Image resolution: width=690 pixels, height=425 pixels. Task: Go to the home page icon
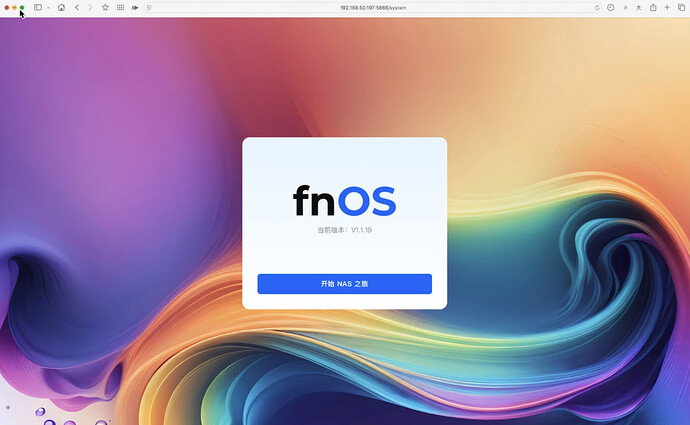62,7
